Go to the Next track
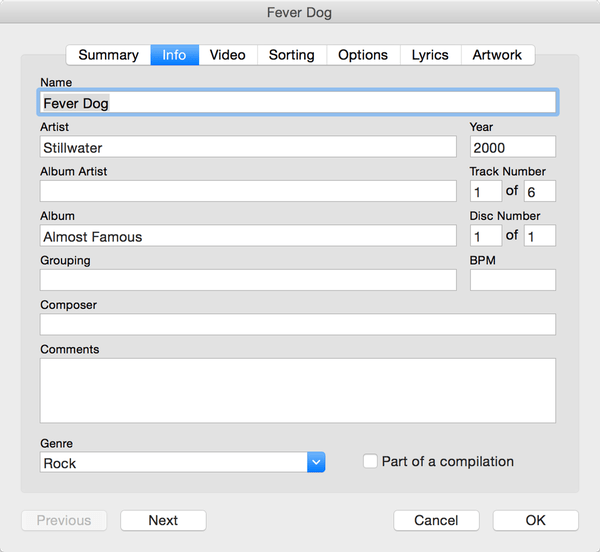The width and height of the screenshot is (600, 552). tap(163, 520)
